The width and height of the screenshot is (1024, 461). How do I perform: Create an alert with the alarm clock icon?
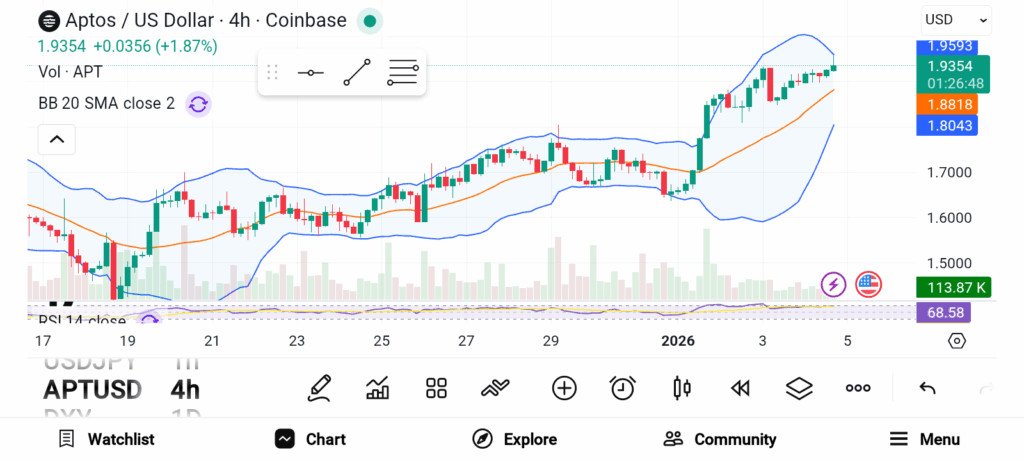coord(623,388)
